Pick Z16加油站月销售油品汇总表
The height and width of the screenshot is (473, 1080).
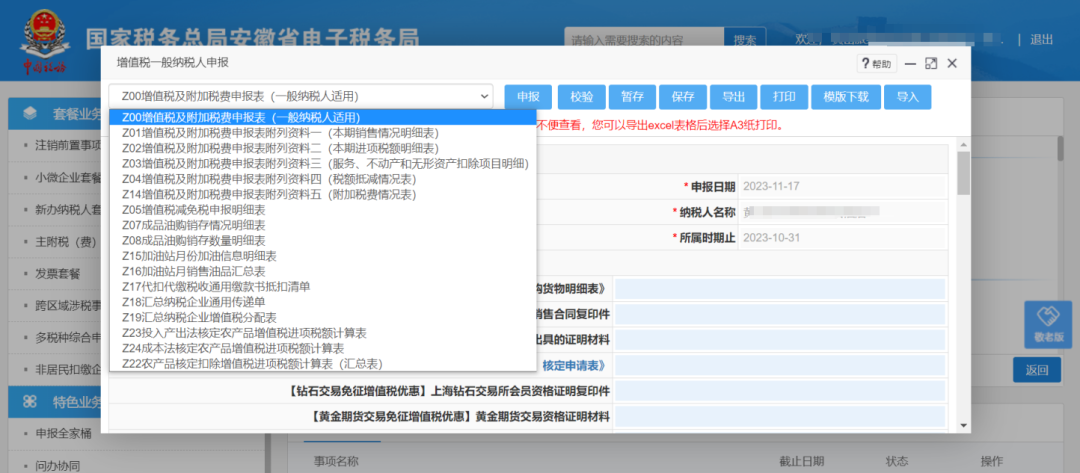click(x=322, y=271)
